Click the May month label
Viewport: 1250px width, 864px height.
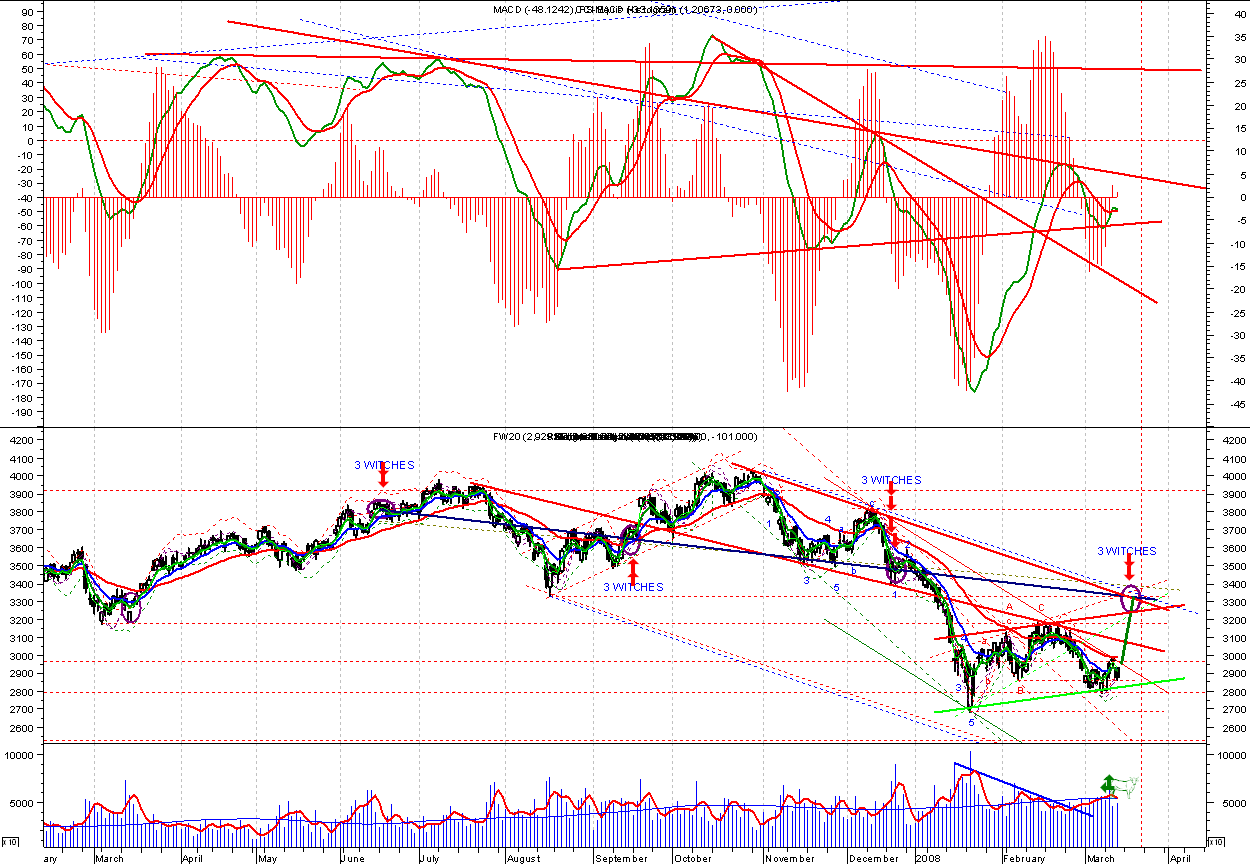(267, 858)
